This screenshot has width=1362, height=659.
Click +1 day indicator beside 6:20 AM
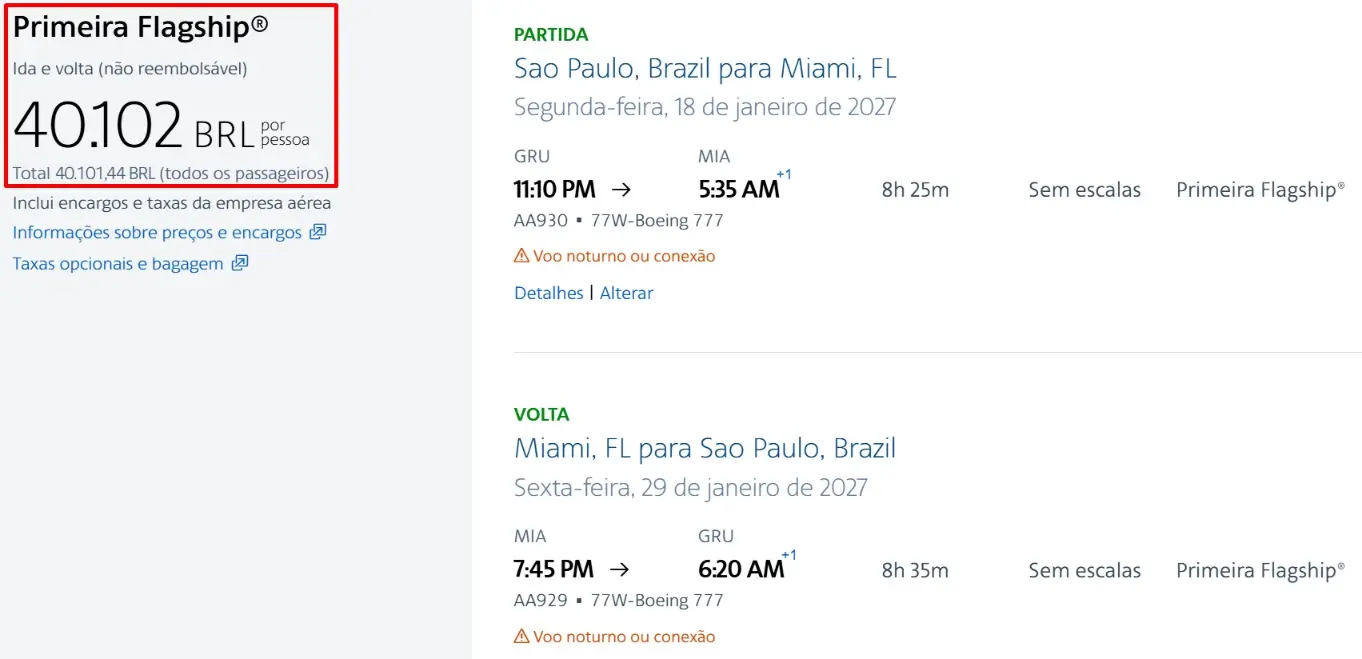tap(789, 555)
